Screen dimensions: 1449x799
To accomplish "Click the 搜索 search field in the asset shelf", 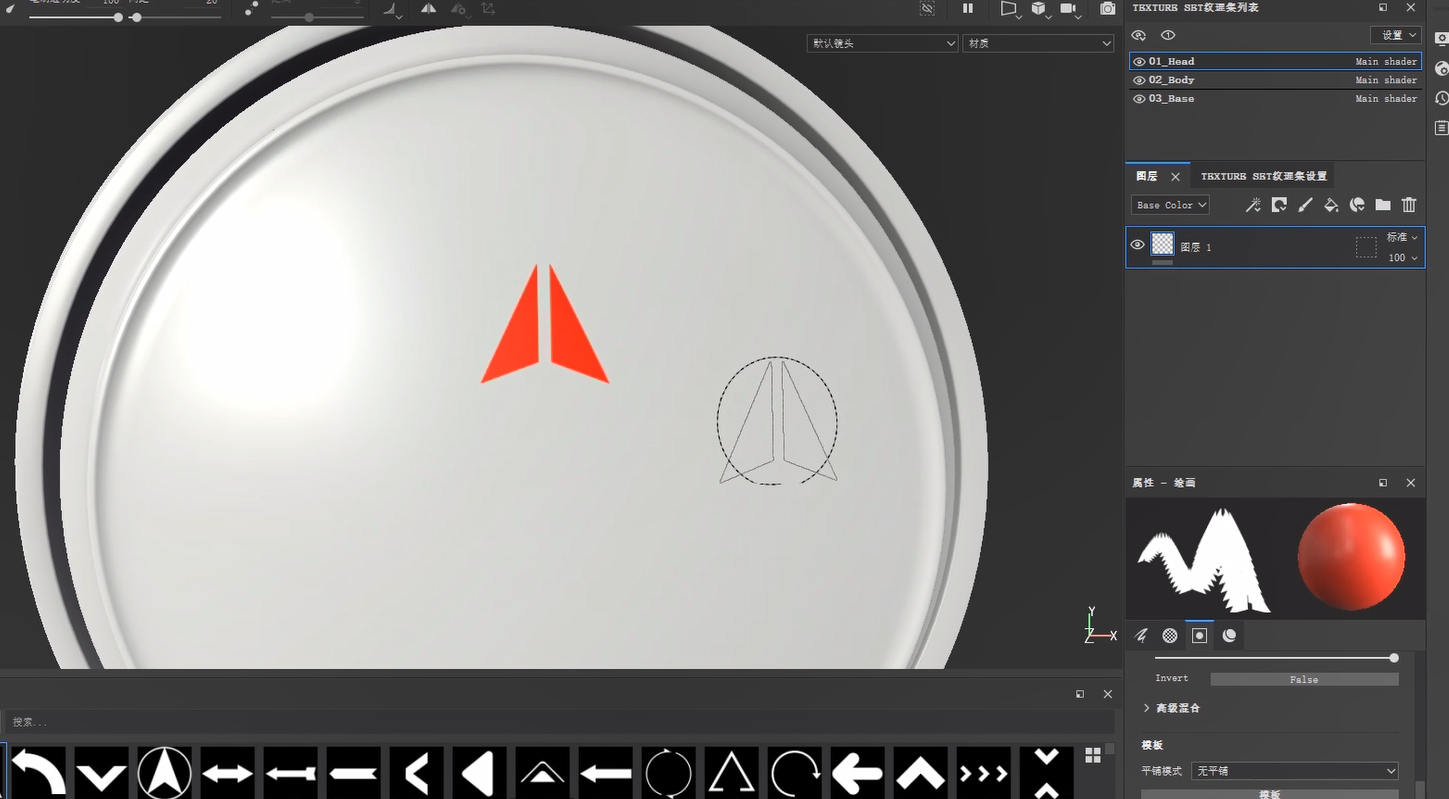I will [560, 721].
